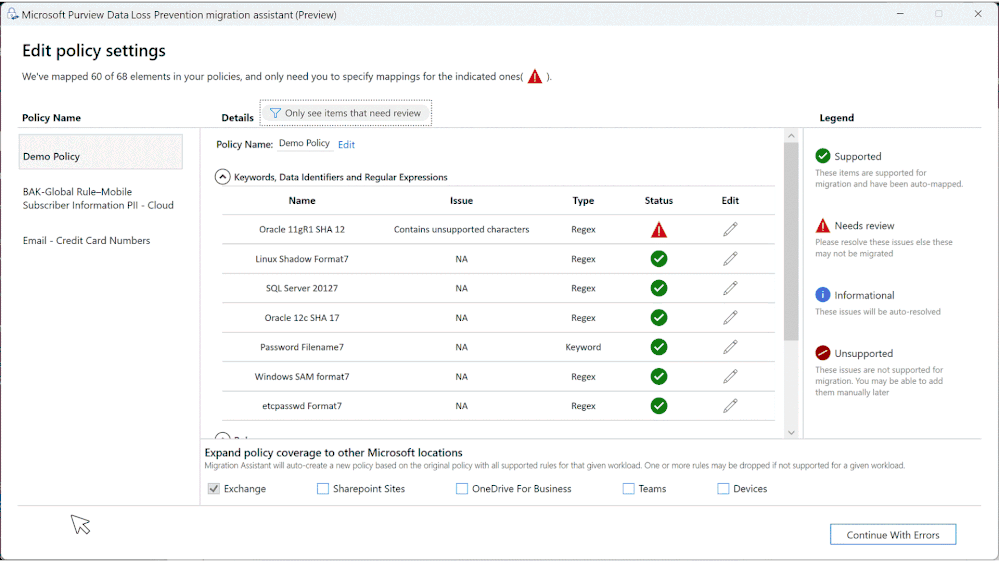Click green check status for SQL Server 20127
Image resolution: width=999 pixels, height=562 pixels.
(x=659, y=288)
